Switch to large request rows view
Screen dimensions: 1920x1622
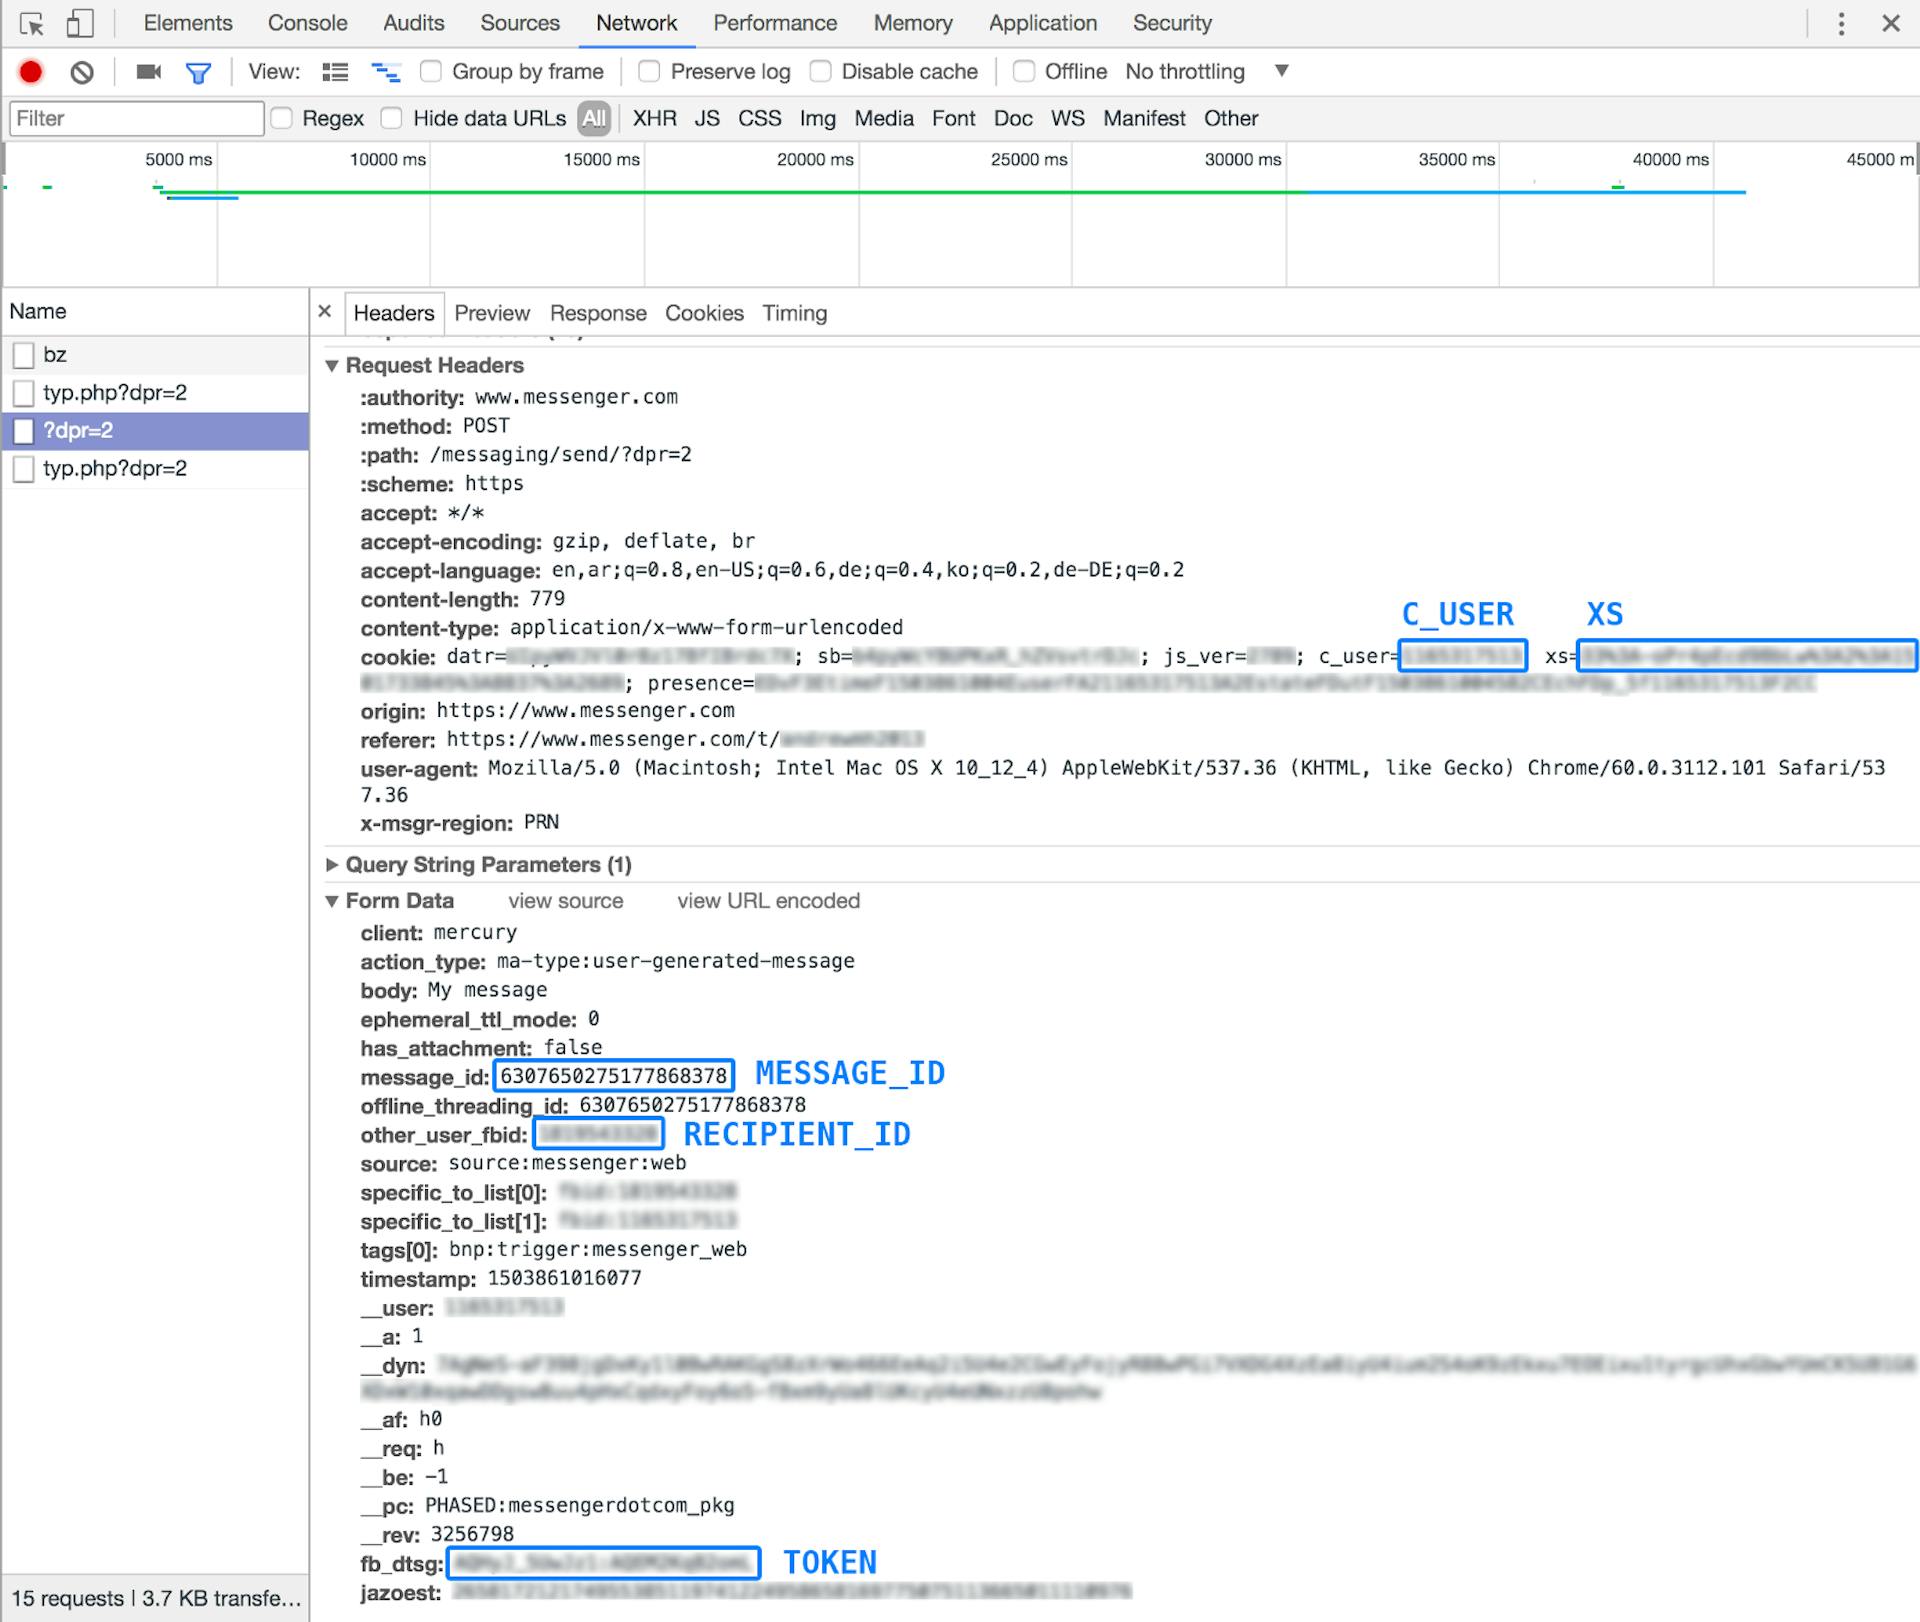click(335, 72)
